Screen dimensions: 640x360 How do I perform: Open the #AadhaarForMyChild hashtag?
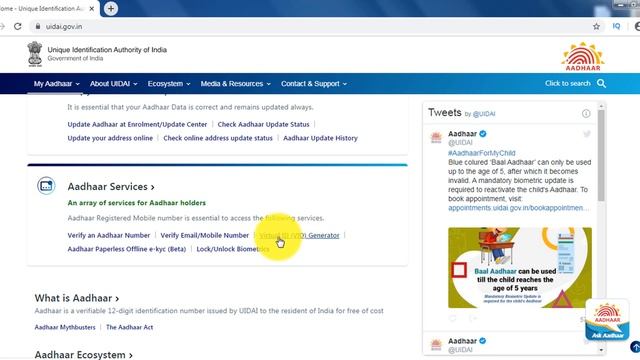482,153
